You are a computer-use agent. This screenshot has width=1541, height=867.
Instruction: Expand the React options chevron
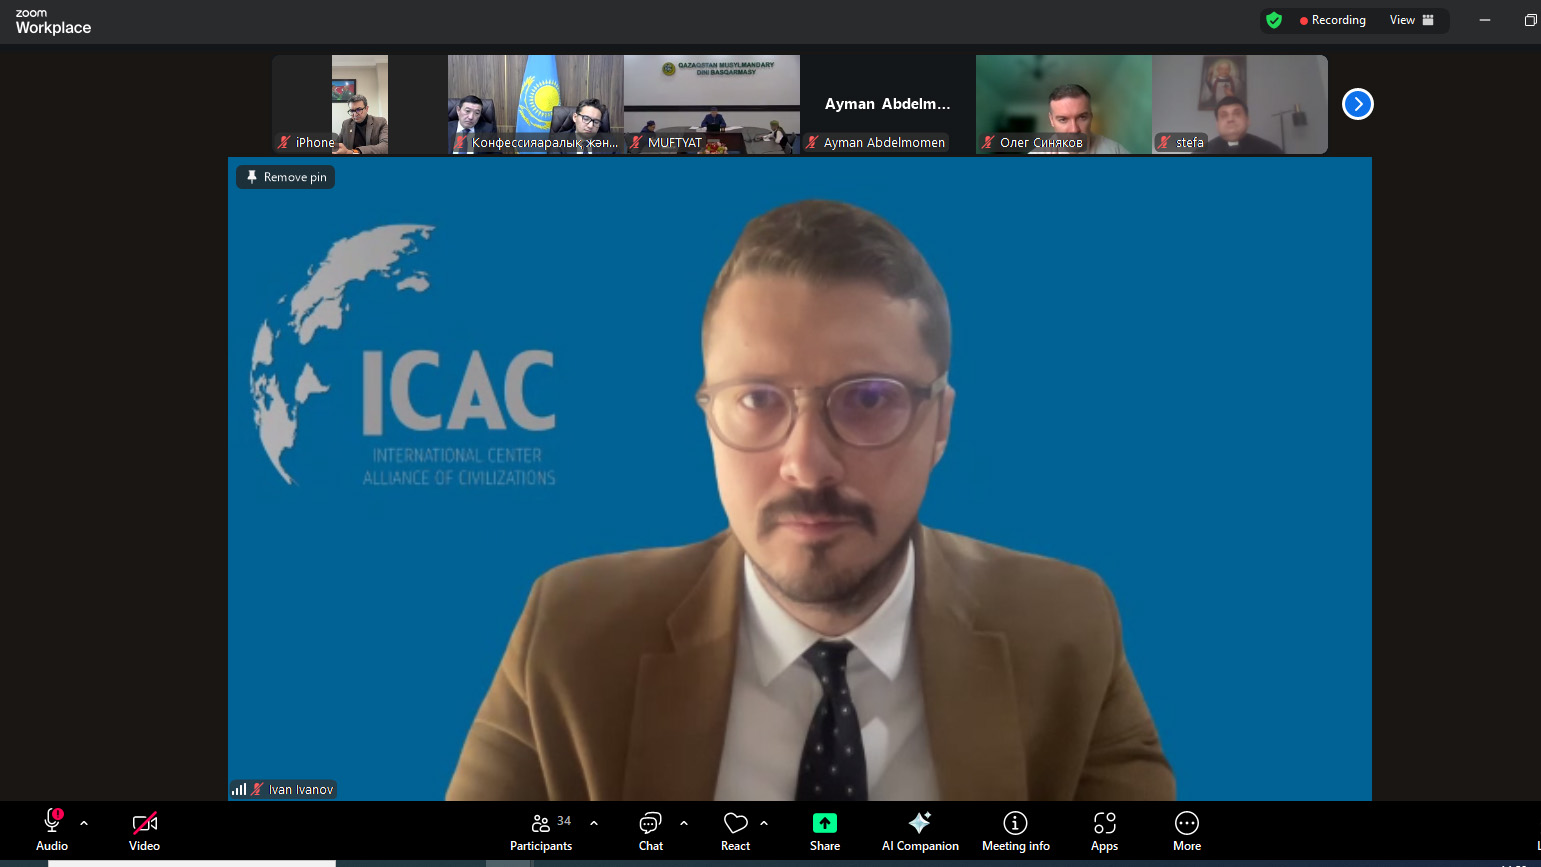[x=764, y=823]
